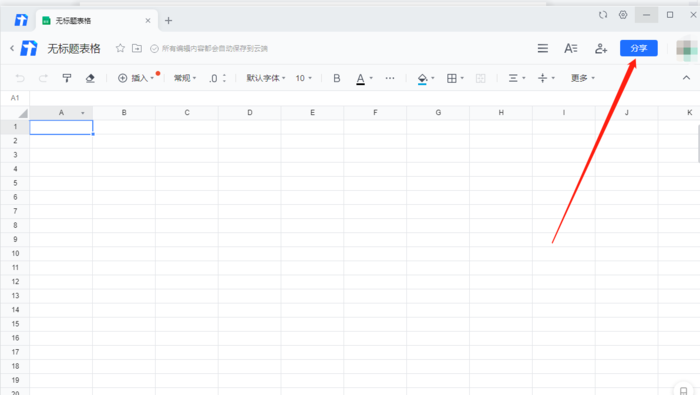Clear formatting with eraser icon

pos(90,78)
